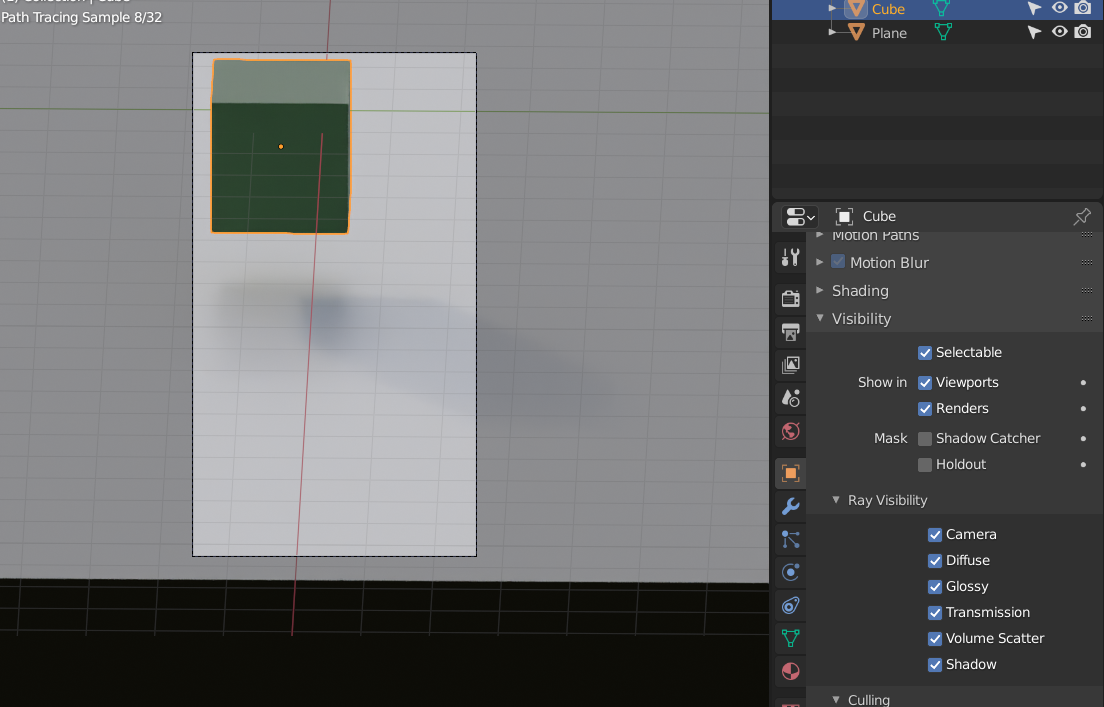Screen dimensions: 1104x707
Task: Disable the Plane in renders via its camera icon
Action: [1083, 32]
